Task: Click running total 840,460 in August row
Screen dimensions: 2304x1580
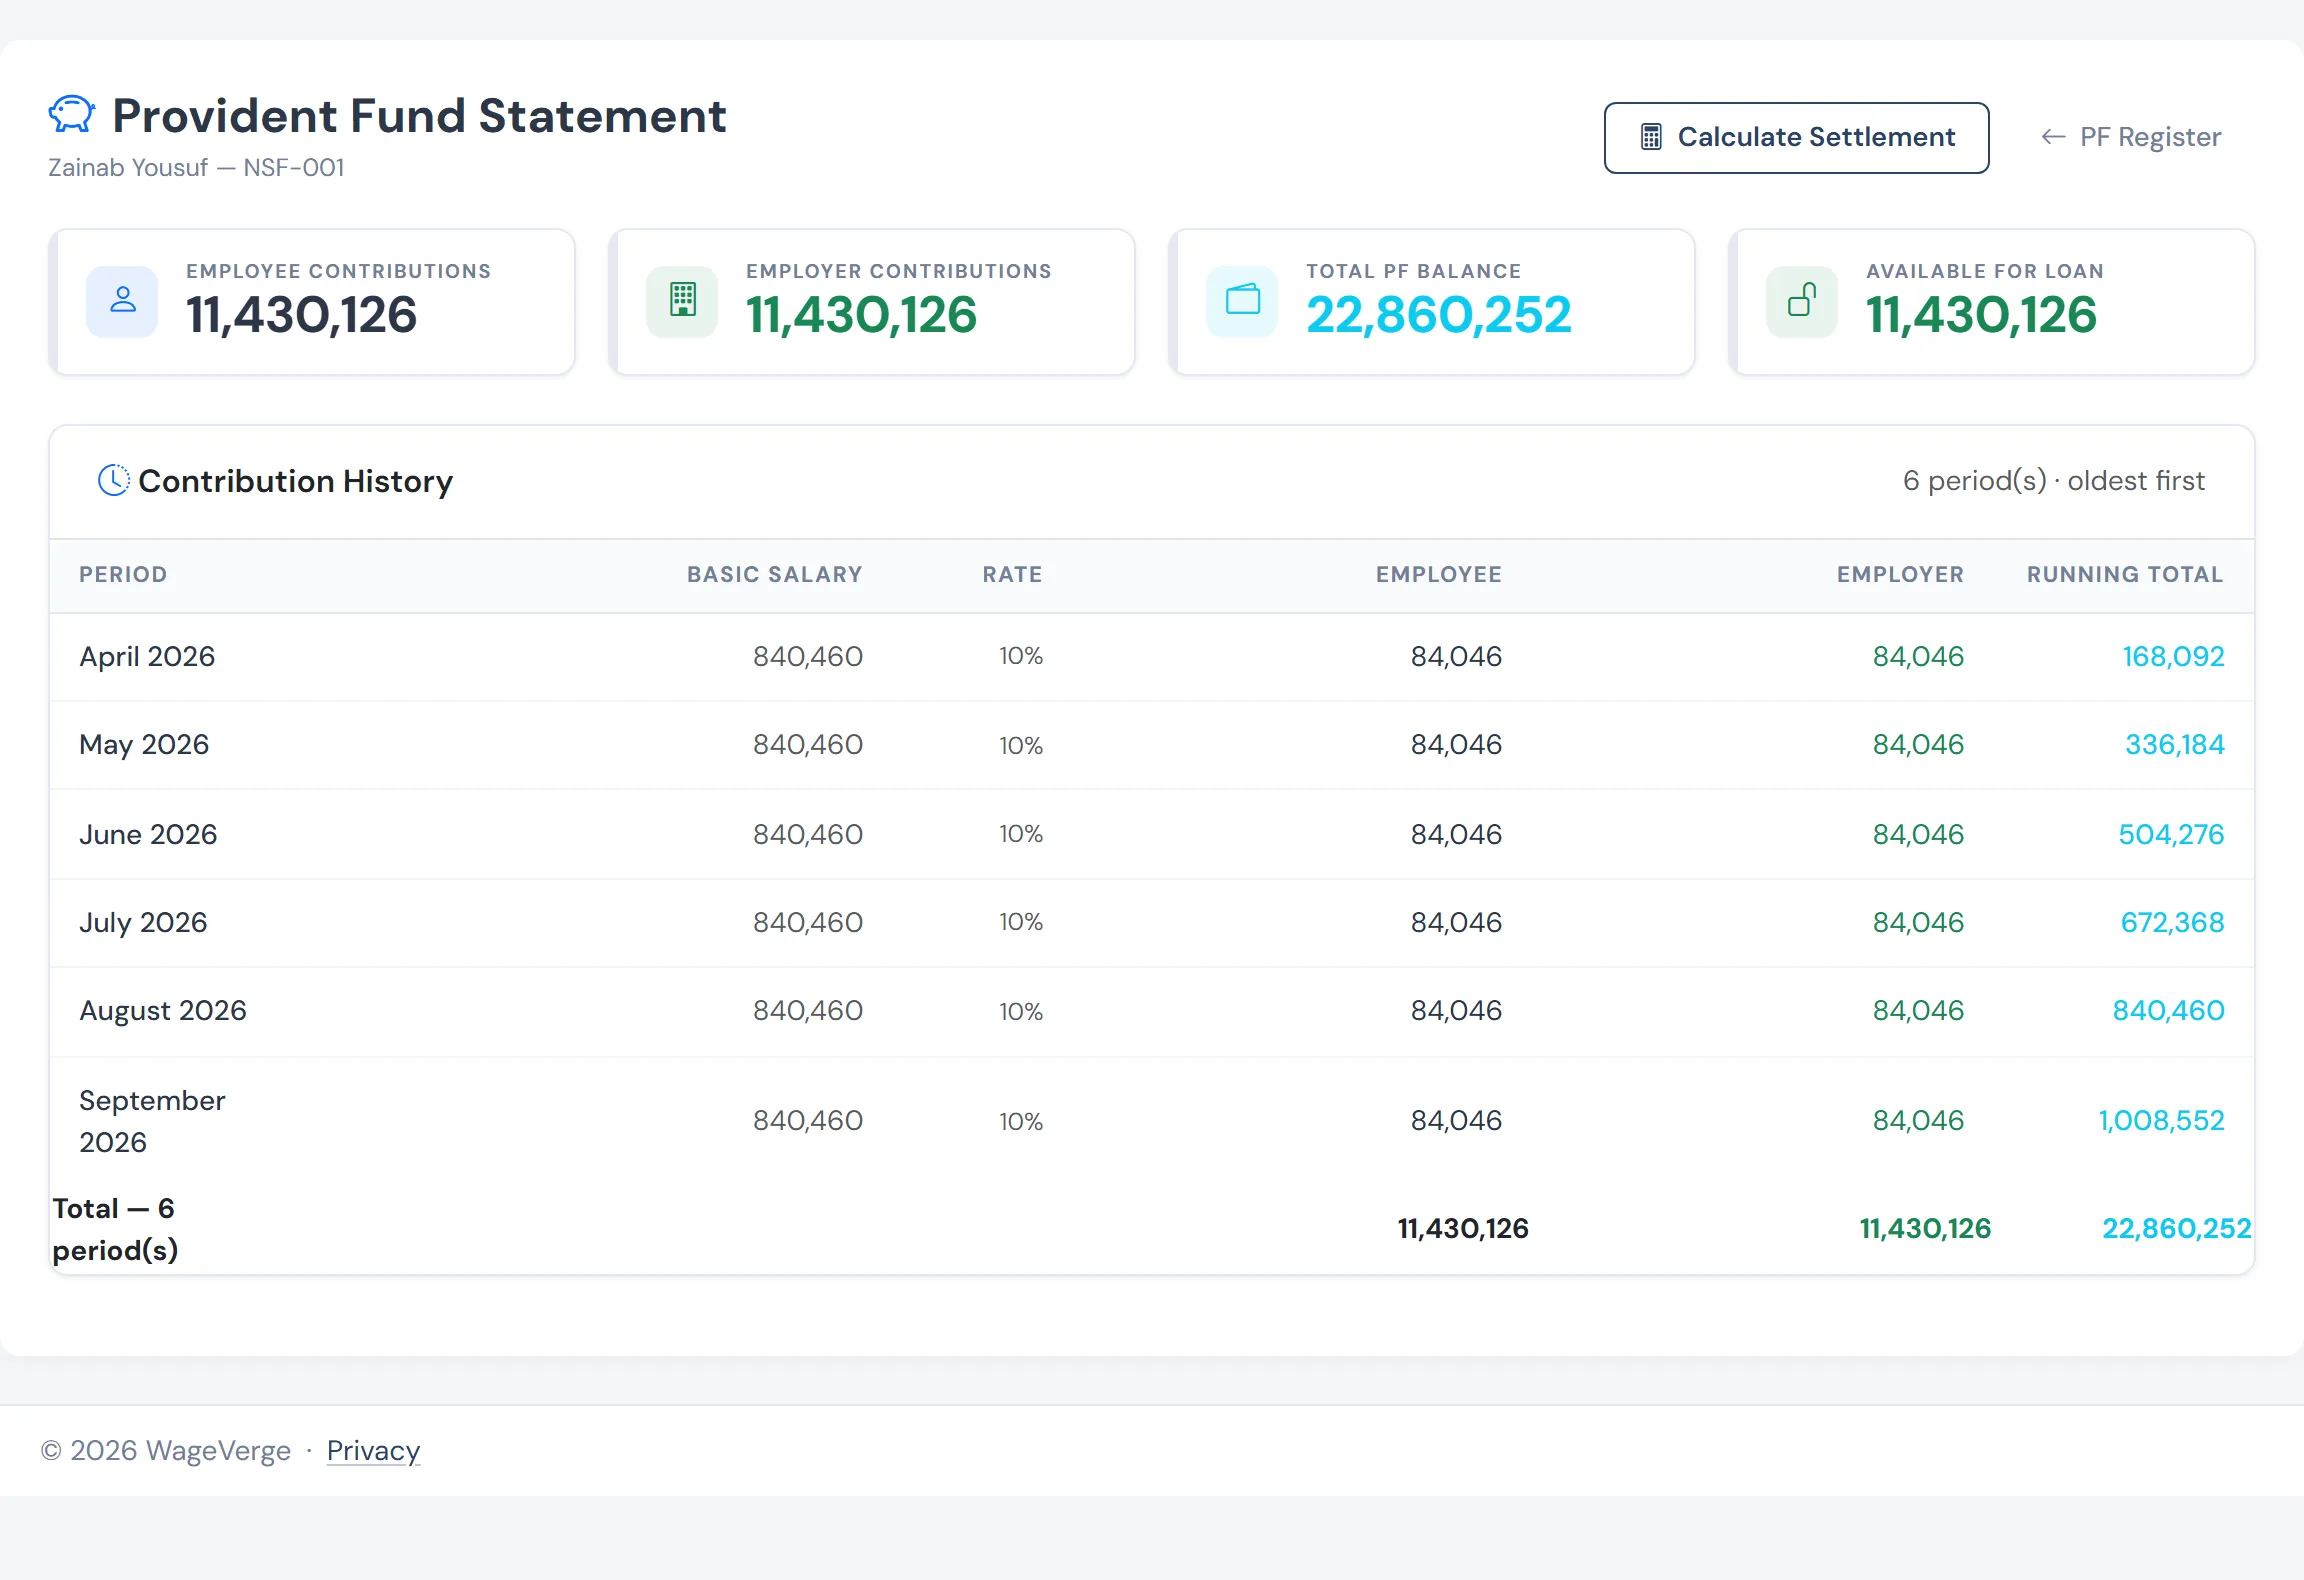Action: tap(2168, 1010)
